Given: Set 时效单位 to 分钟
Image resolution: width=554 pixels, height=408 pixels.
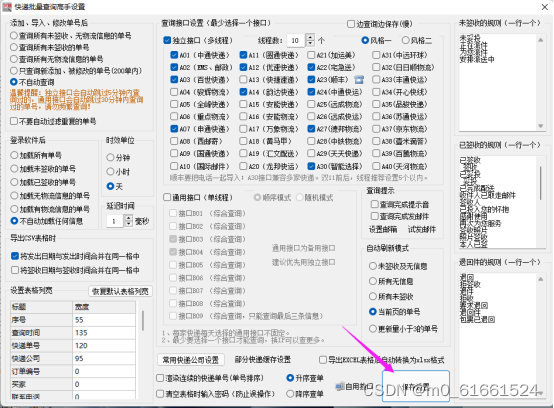Looking at the screenshot, I should point(110,158).
